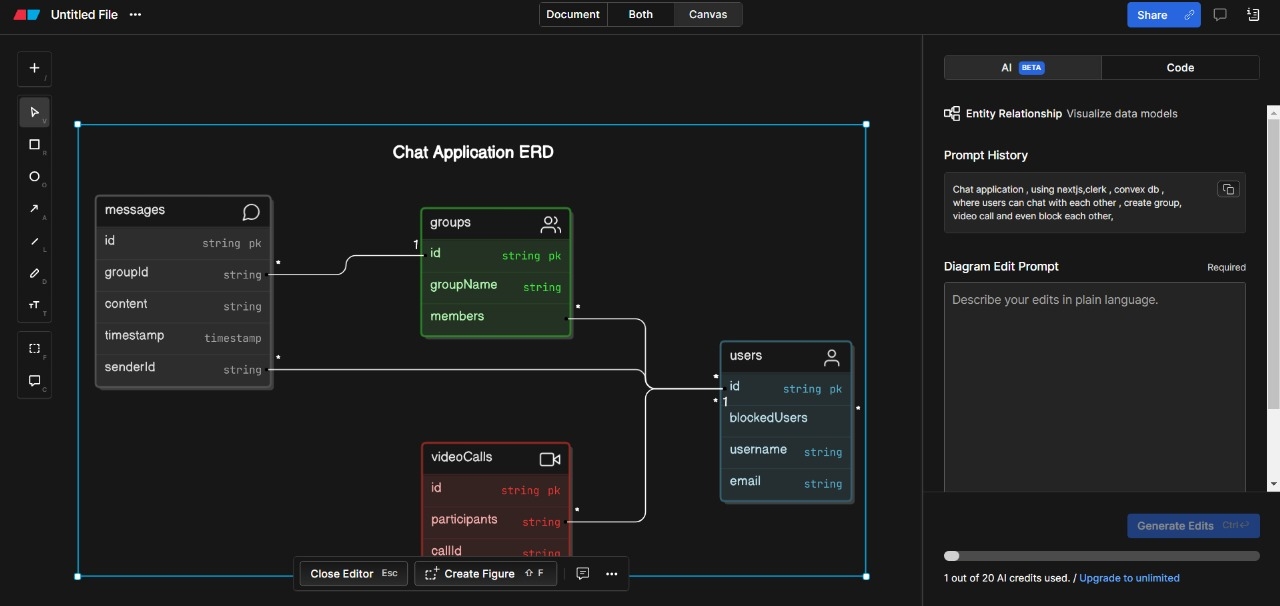Click the AI credits usage bar
This screenshot has width=1280, height=606.
(x=1101, y=556)
